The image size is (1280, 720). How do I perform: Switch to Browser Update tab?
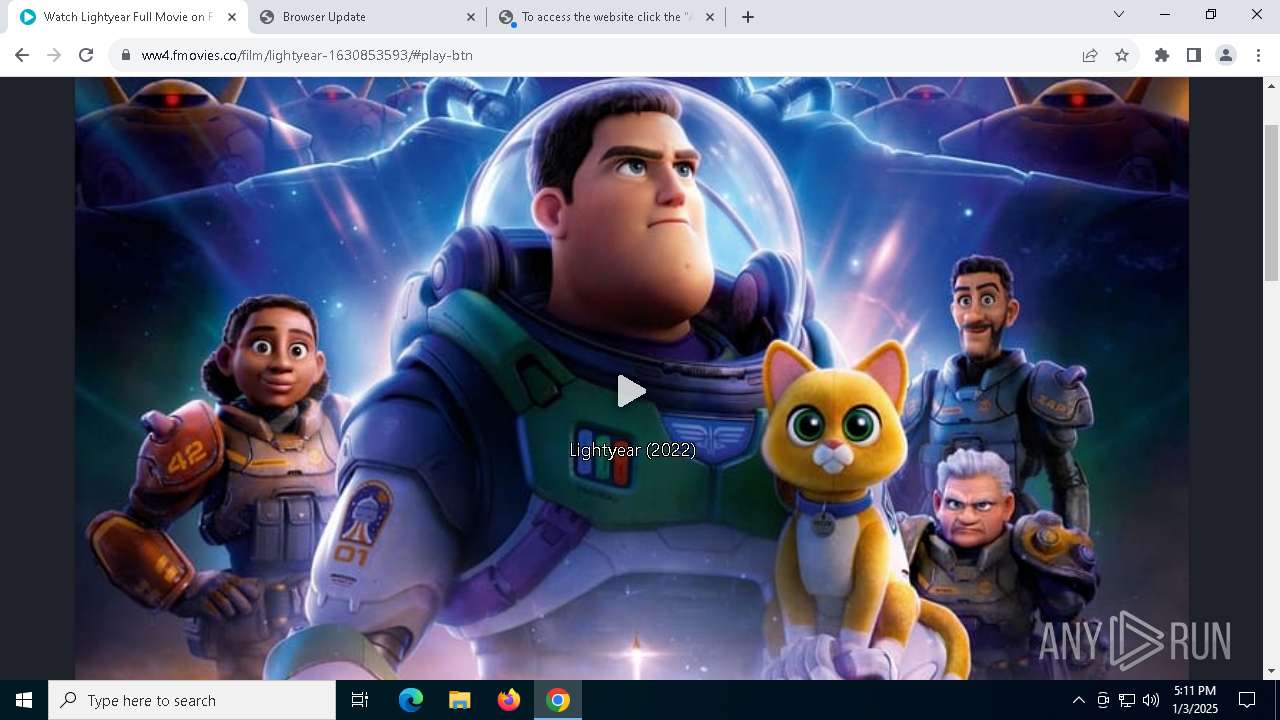[367, 17]
